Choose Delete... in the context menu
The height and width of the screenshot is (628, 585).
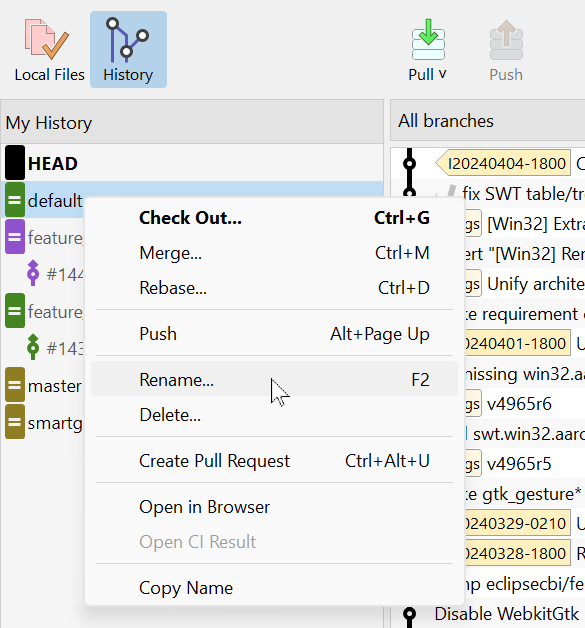[274, 415]
